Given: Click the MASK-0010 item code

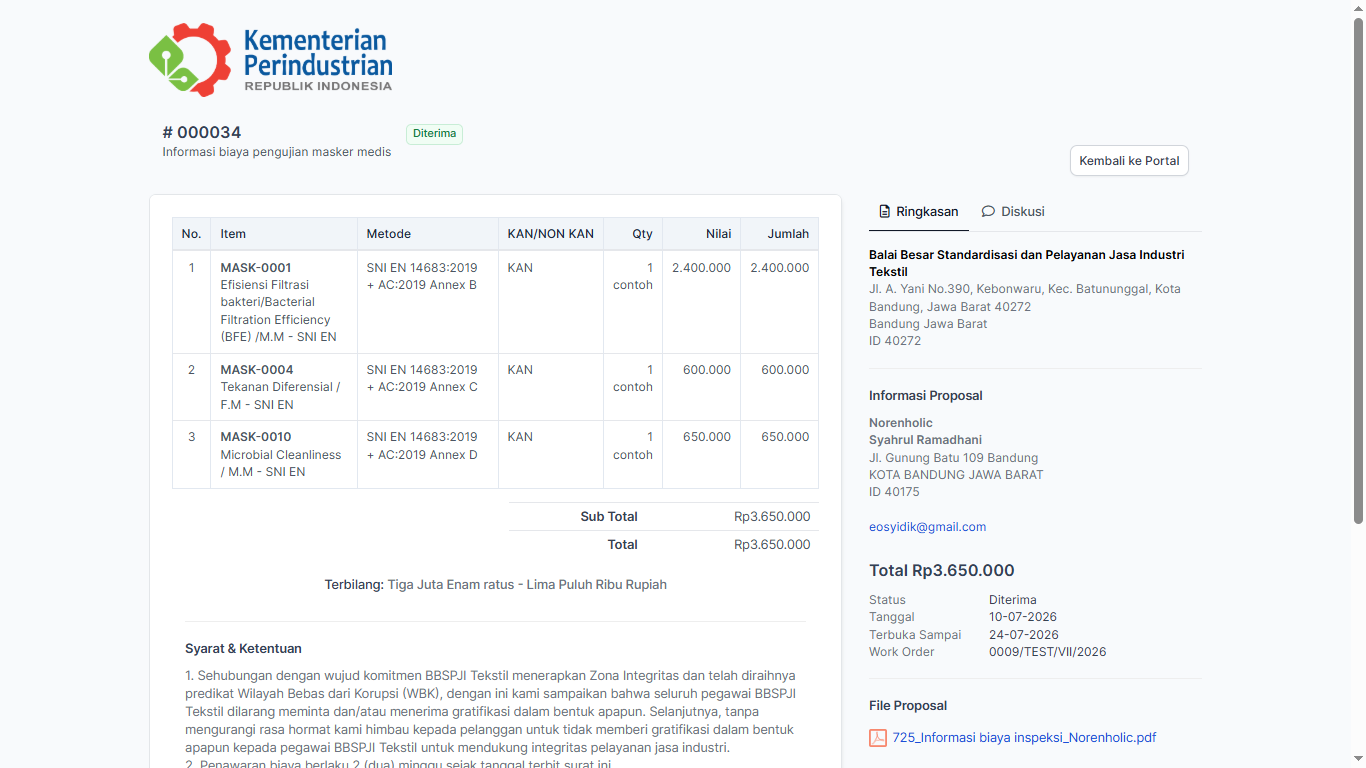Looking at the screenshot, I should point(256,437).
